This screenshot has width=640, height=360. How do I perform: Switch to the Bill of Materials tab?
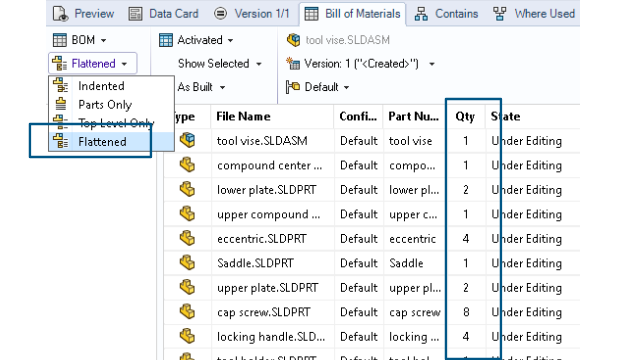(x=352, y=14)
